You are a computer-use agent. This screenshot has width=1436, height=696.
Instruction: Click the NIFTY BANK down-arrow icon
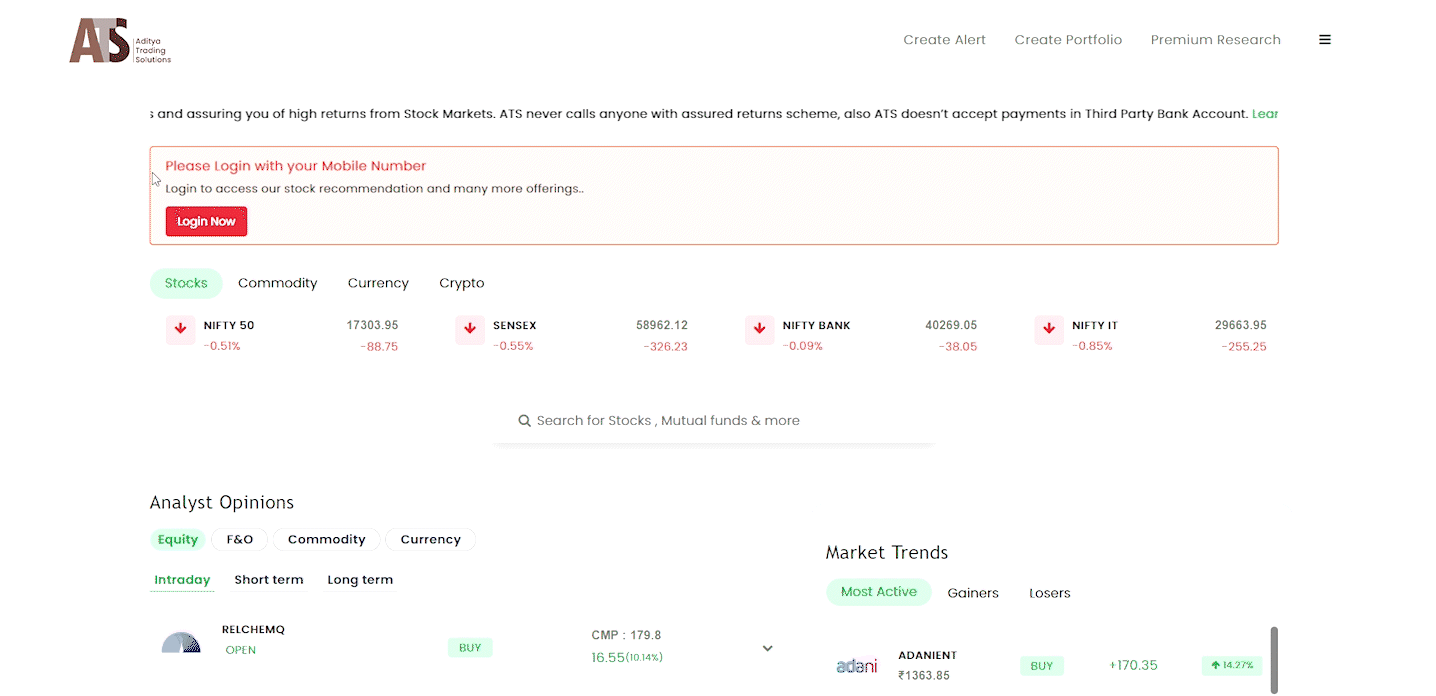coord(759,329)
